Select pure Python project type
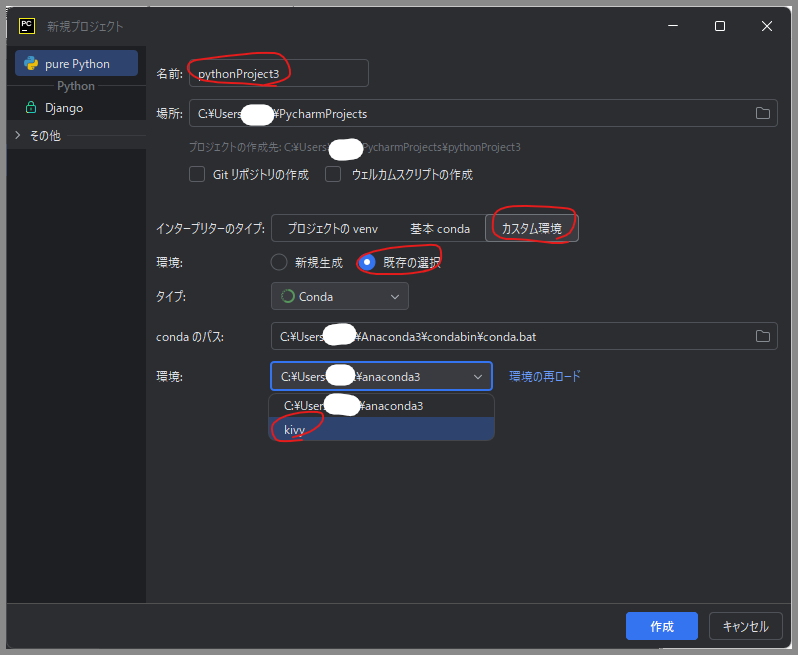Screen dimensions: 798x655 (x=76, y=63)
